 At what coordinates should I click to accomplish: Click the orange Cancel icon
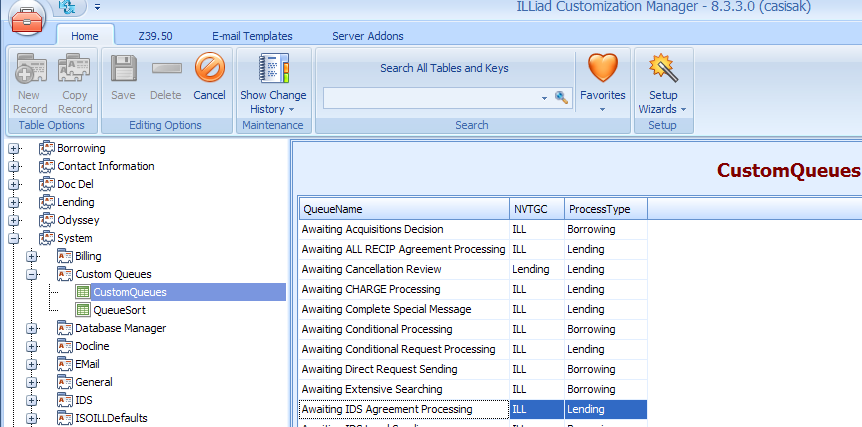coord(209,68)
